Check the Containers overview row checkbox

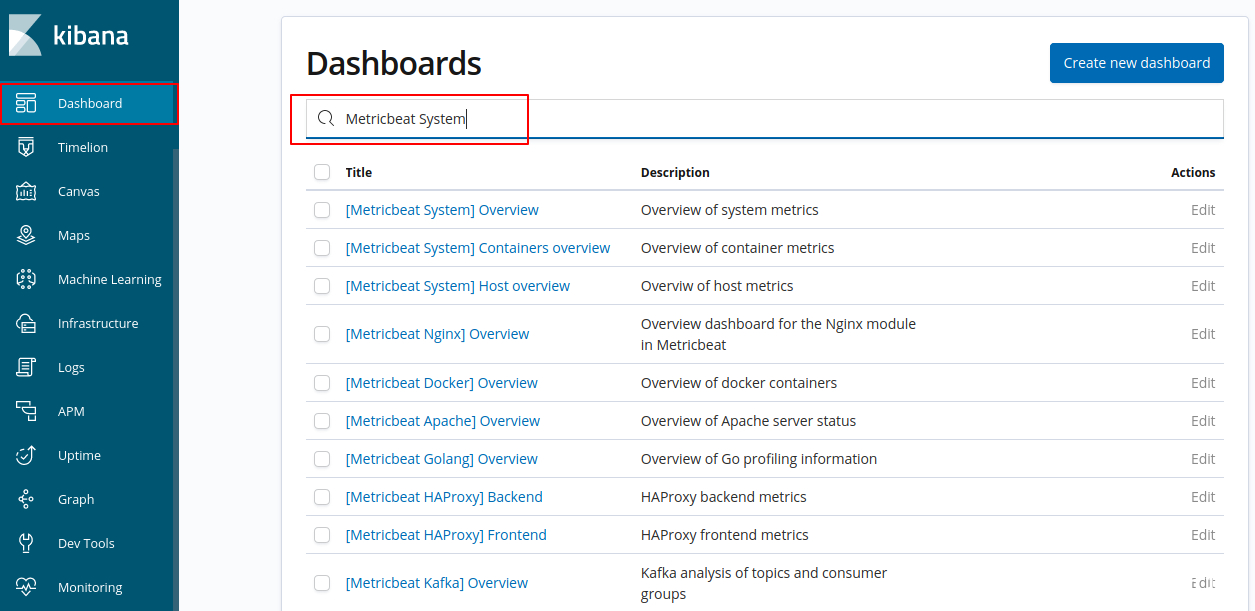pos(322,248)
